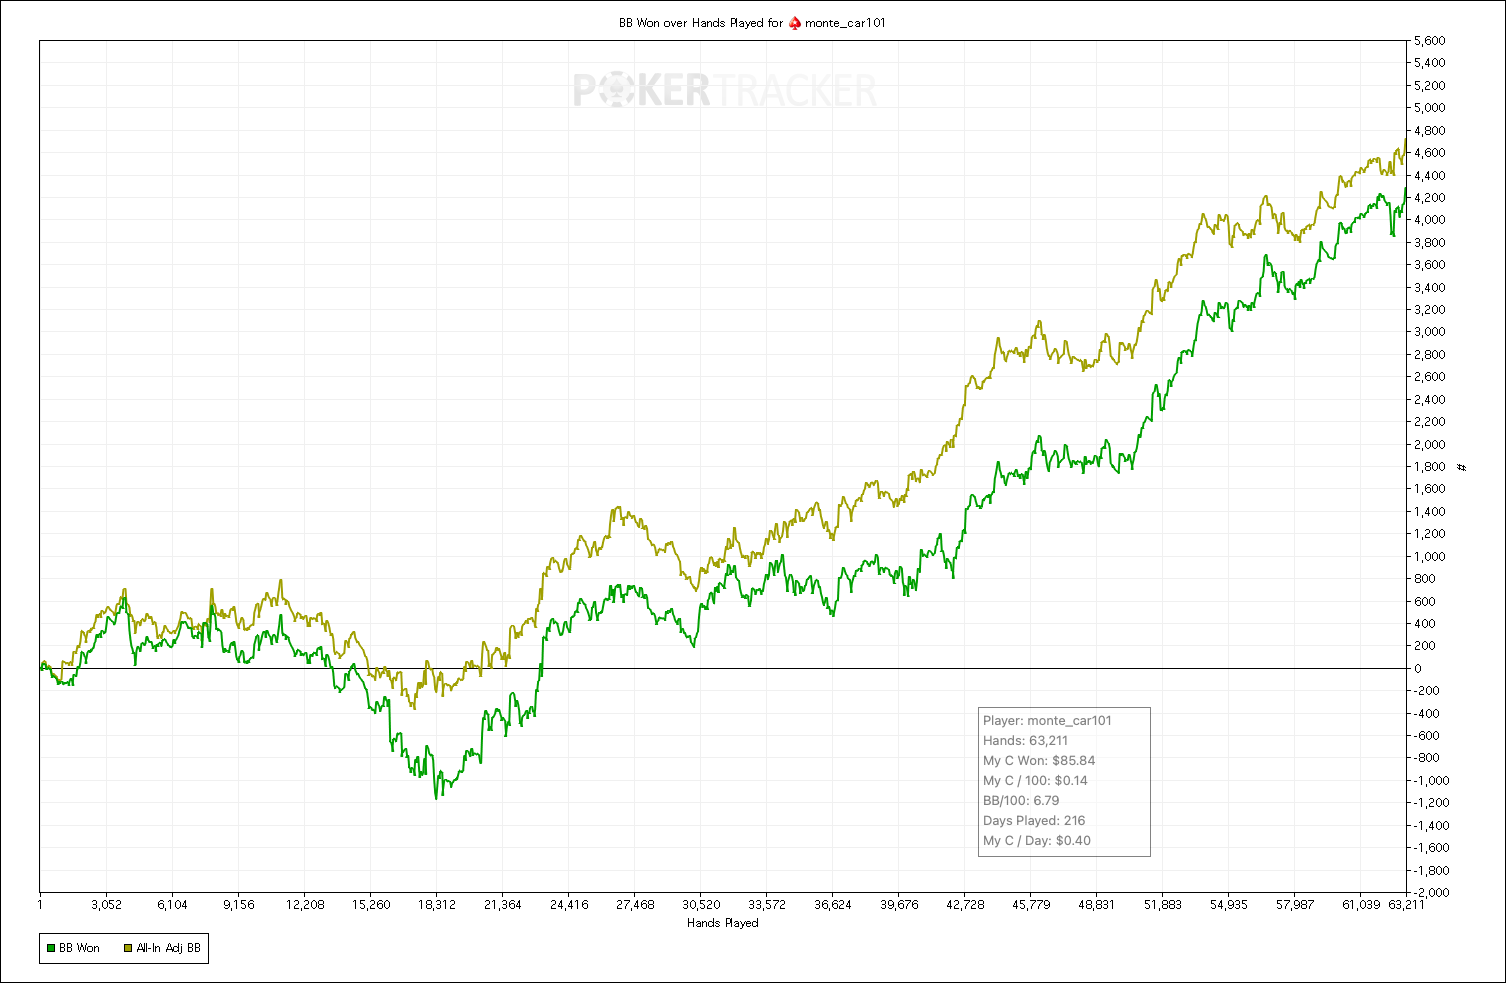The width and height of the screenshot is (1506, 983).
Task: Click the '15,260' x-axis tick label
Action: point(371,905)
